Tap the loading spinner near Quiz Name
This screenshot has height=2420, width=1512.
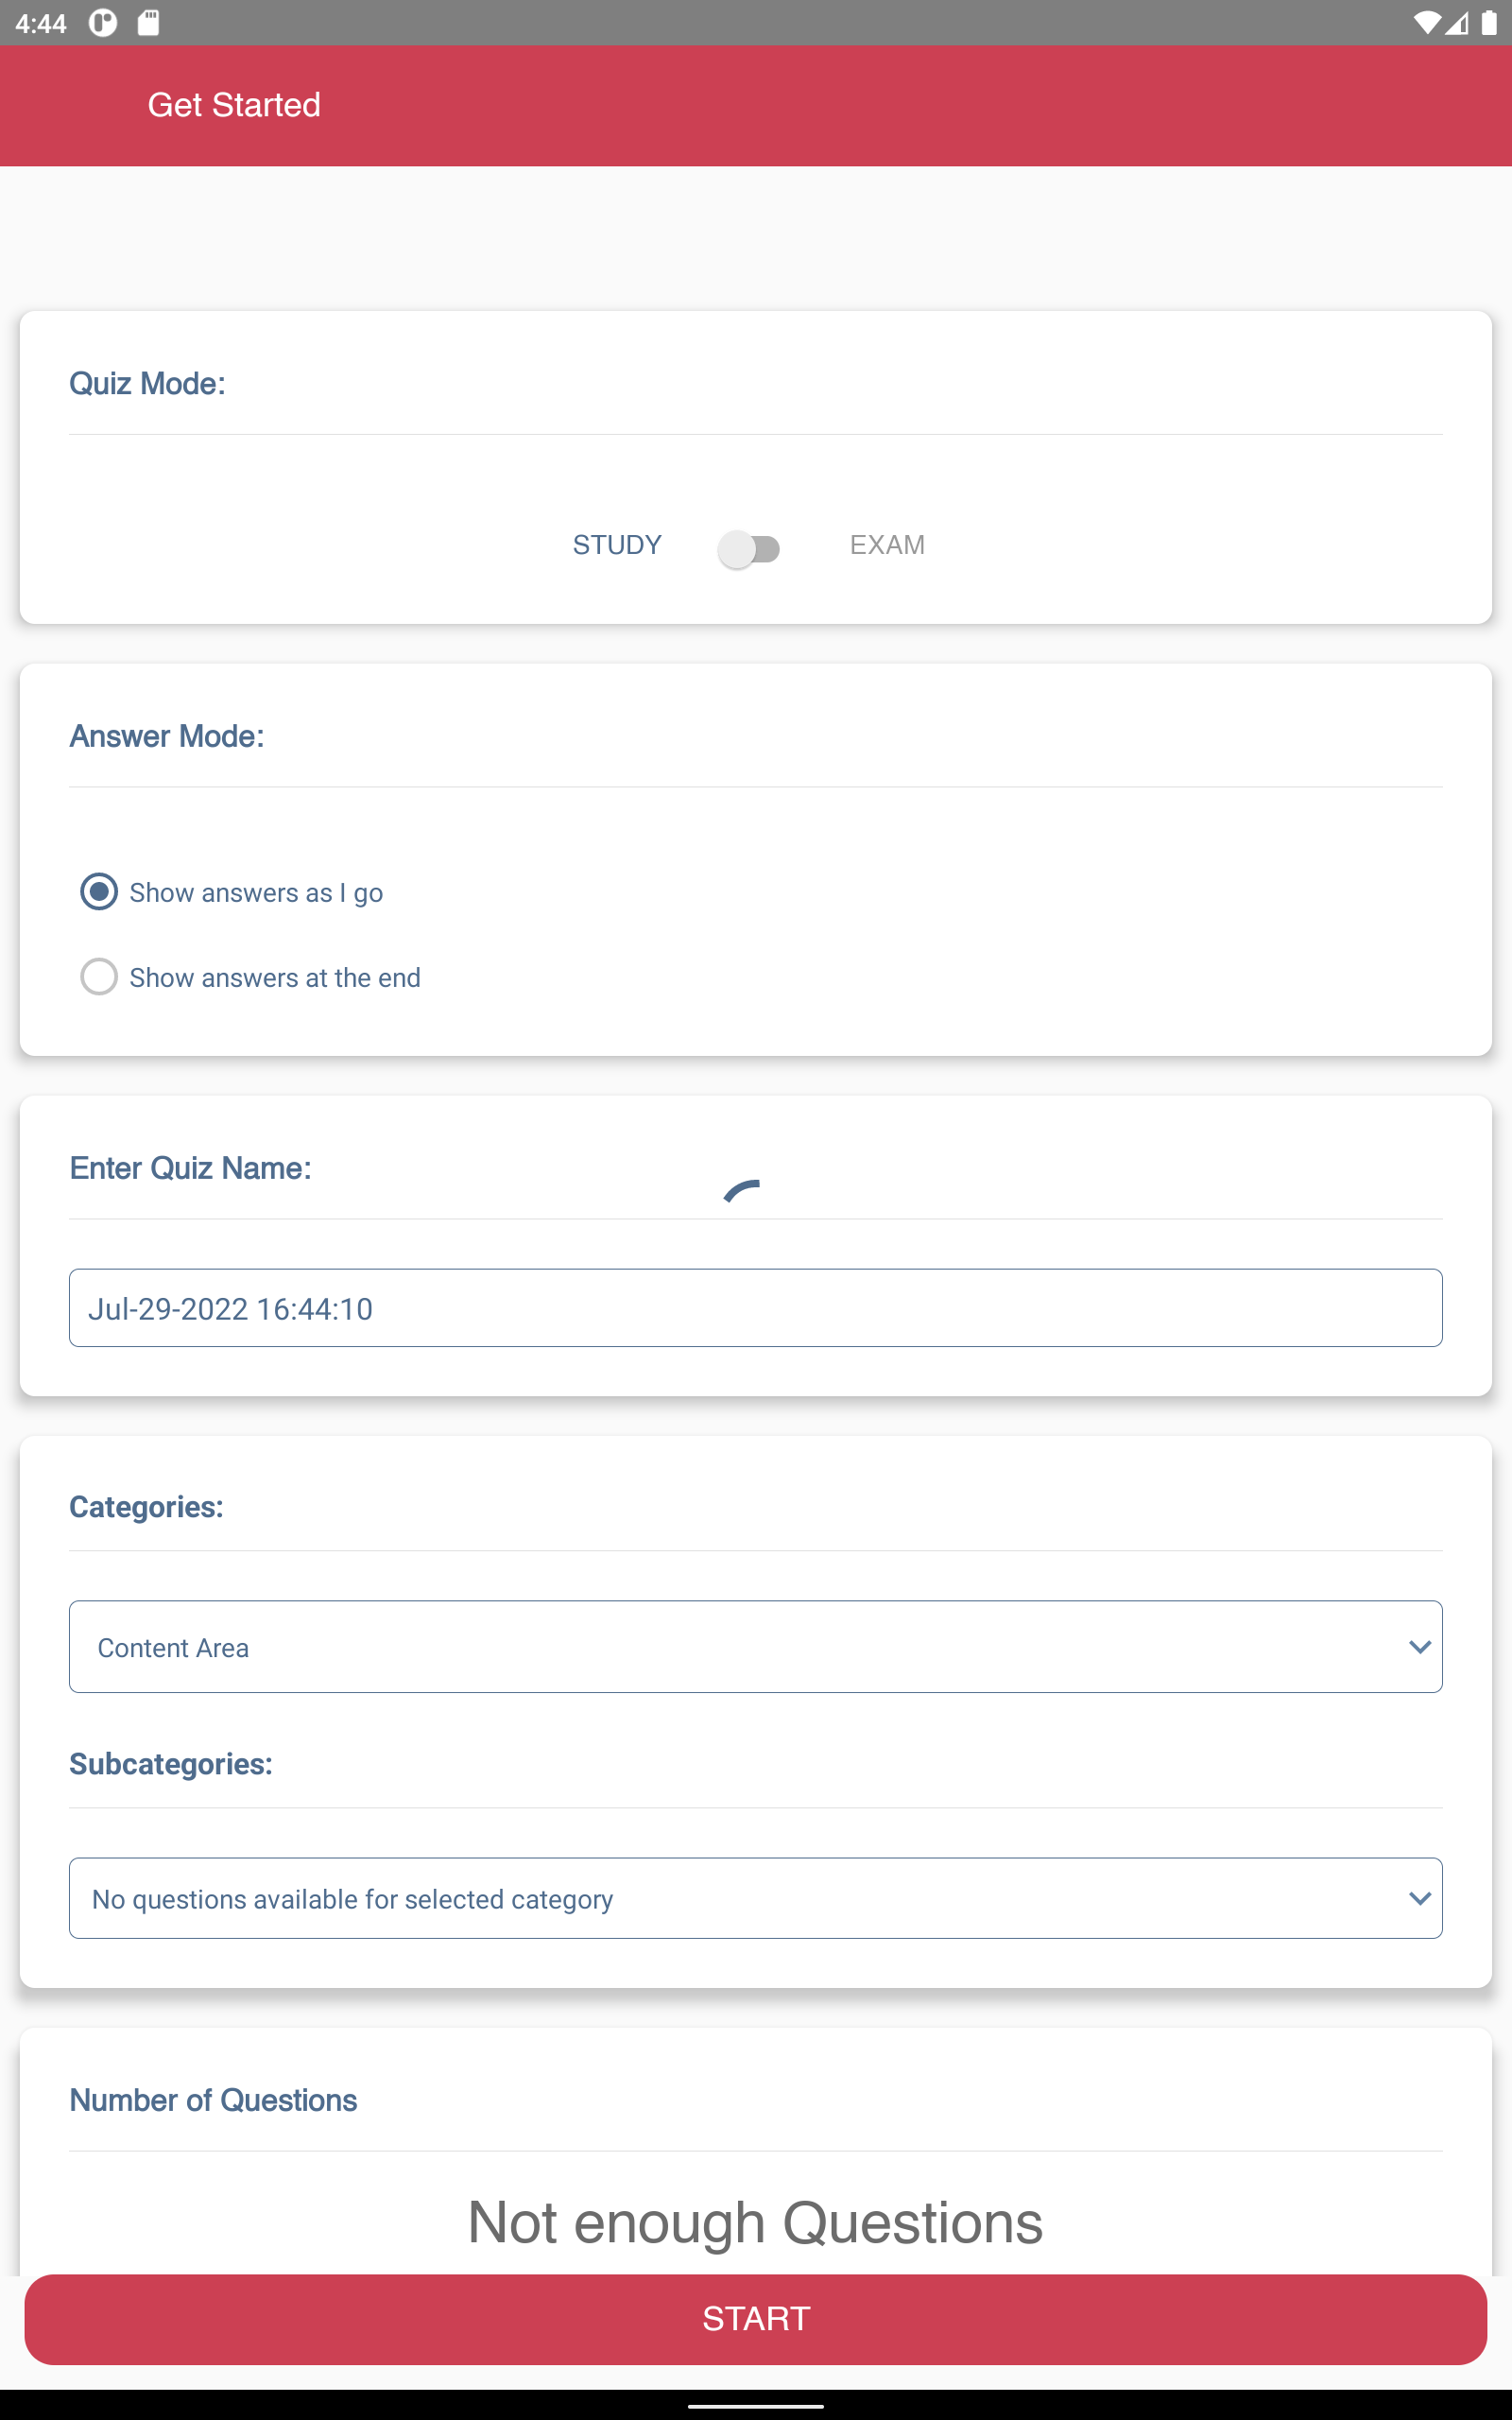coord(743,1190)
